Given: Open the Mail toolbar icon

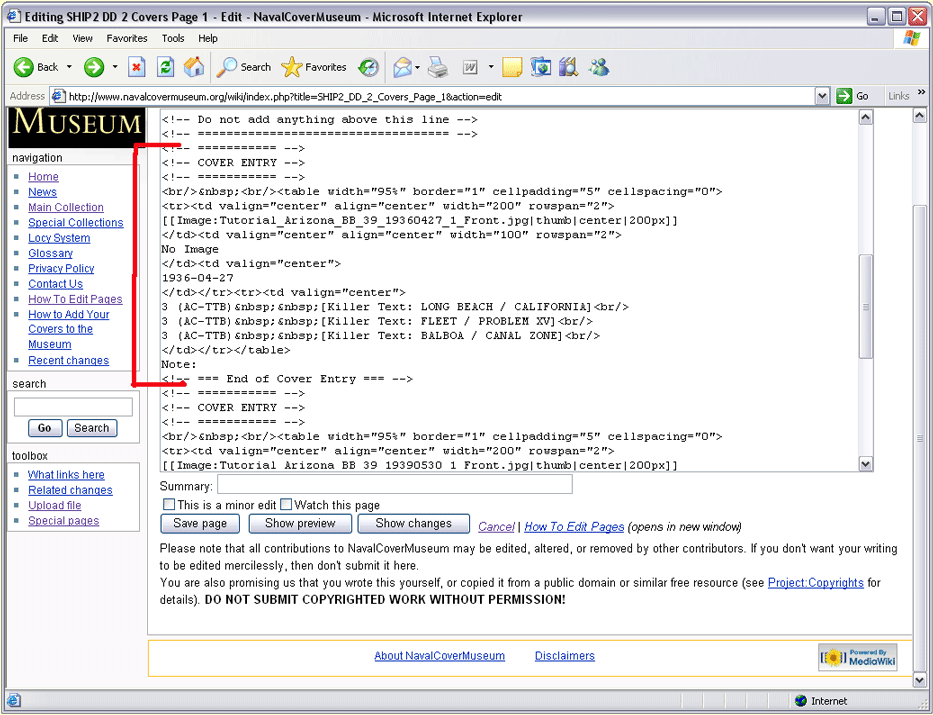Looking at the screenshot, I should pyautogui.click(x=402, y=67).
